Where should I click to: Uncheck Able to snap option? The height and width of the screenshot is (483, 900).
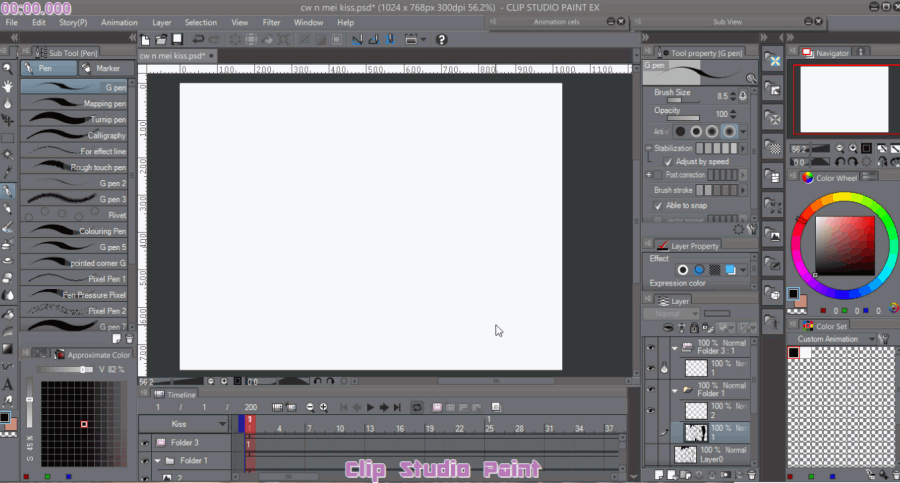click(x=658, y=206)
